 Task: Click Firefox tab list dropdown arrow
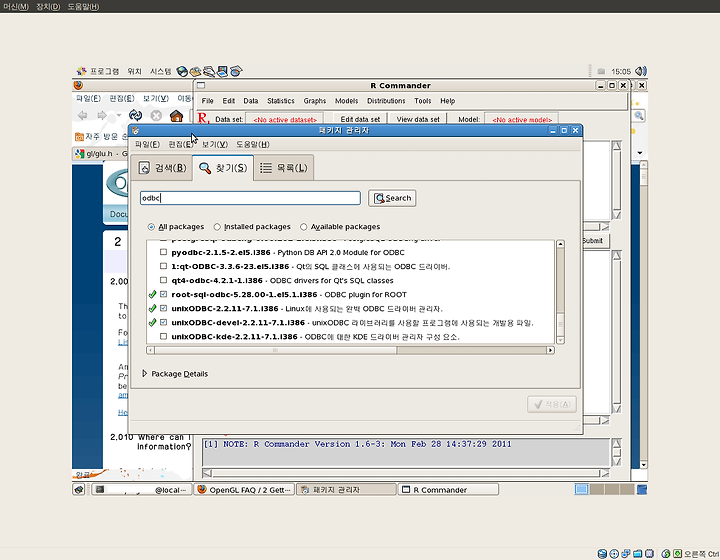(x=640, y=153)
